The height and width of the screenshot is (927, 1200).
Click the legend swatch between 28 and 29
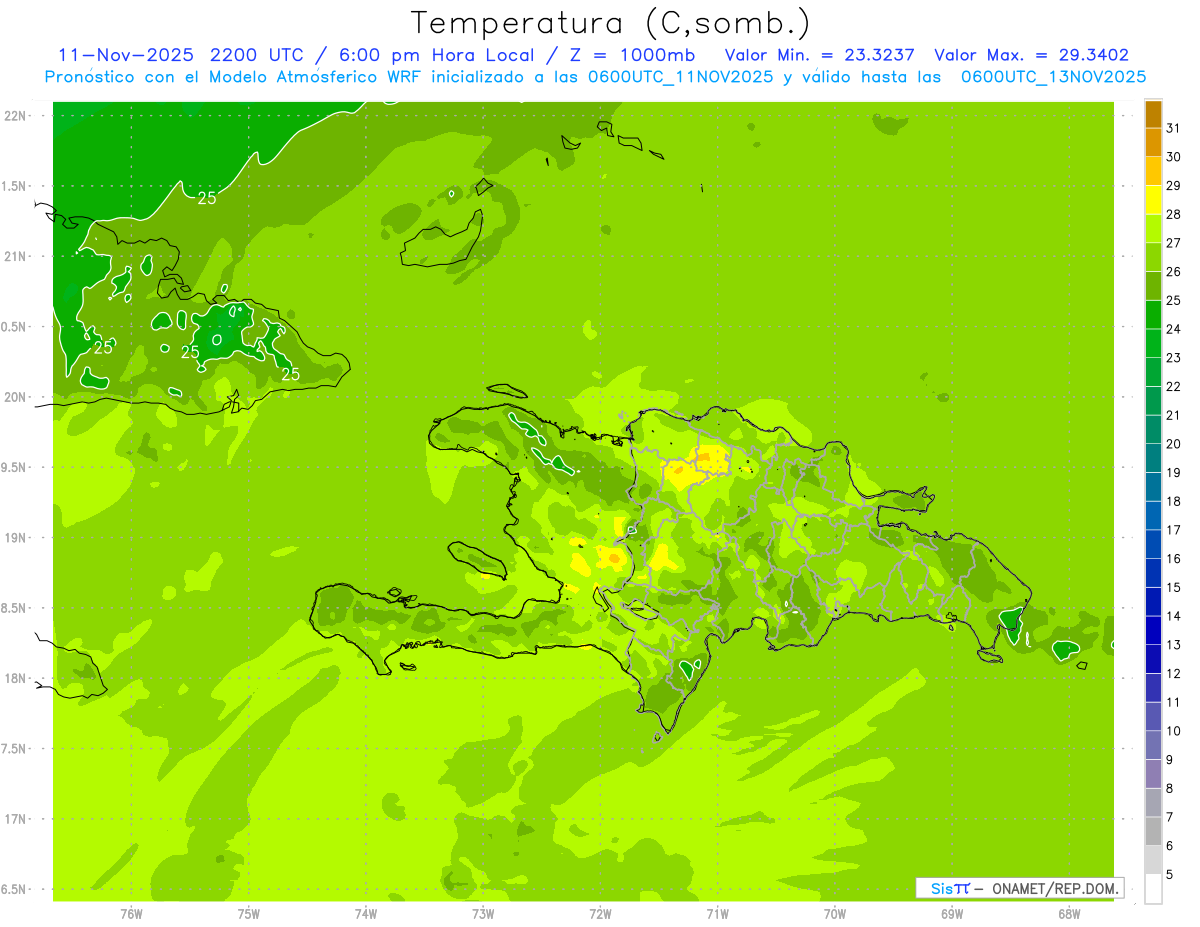[1153, 199]
